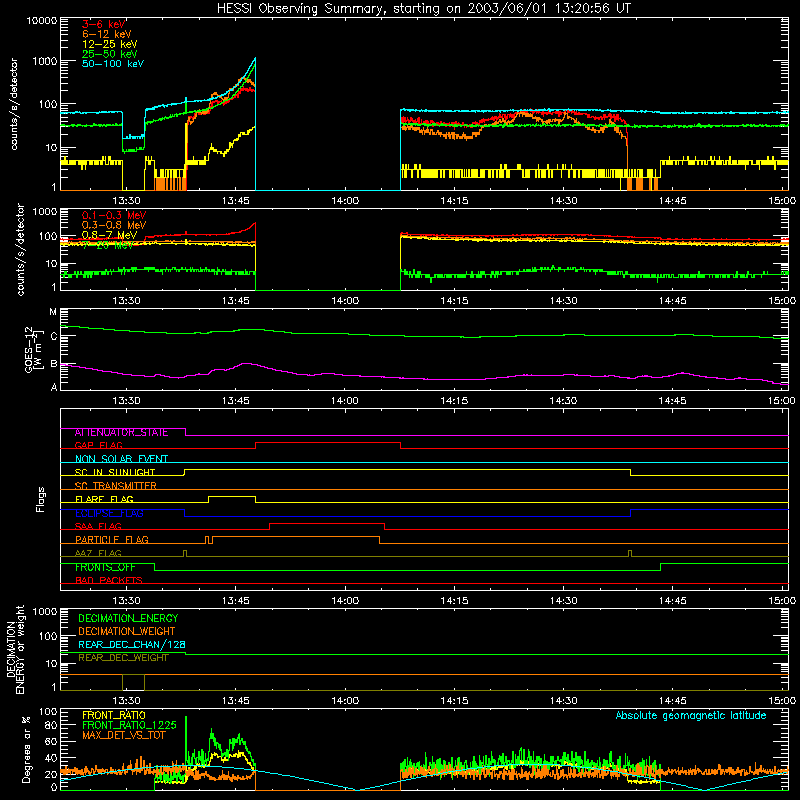The height and width of the screenshot is (800, 800).
Task: Select the SAA_FLAG label
Action: 98,526
